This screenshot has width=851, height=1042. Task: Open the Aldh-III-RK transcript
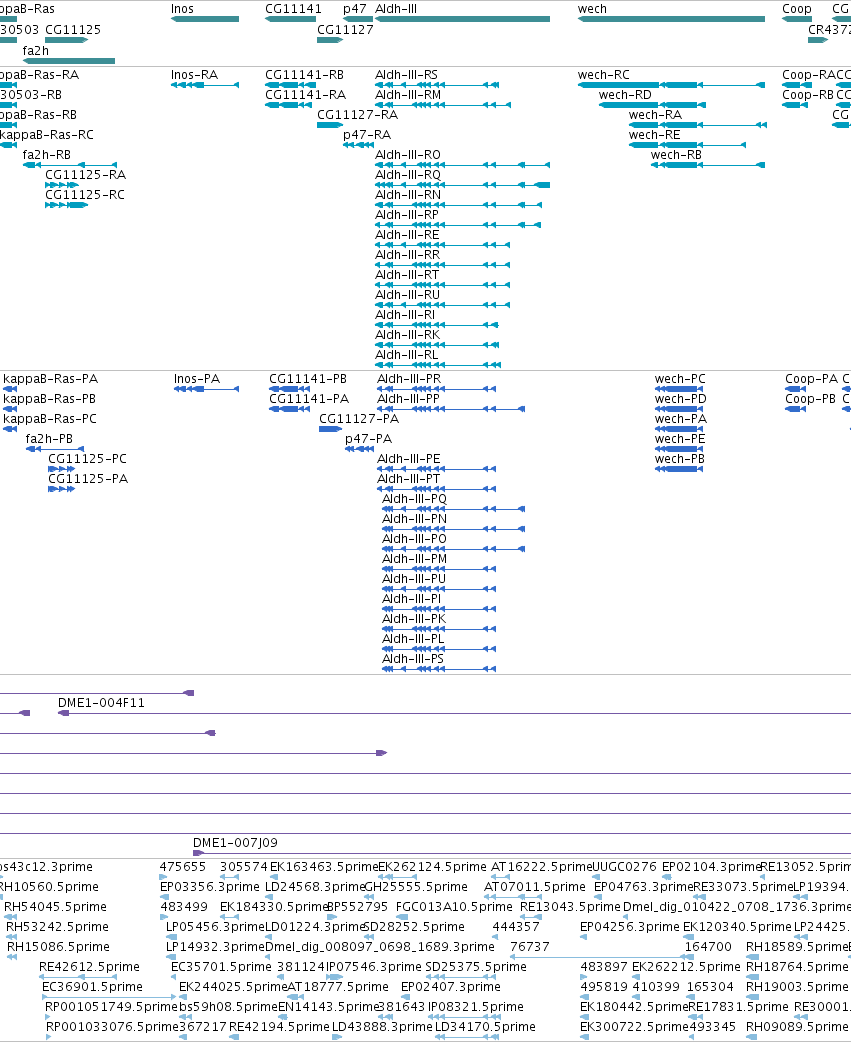click(437, 344)
